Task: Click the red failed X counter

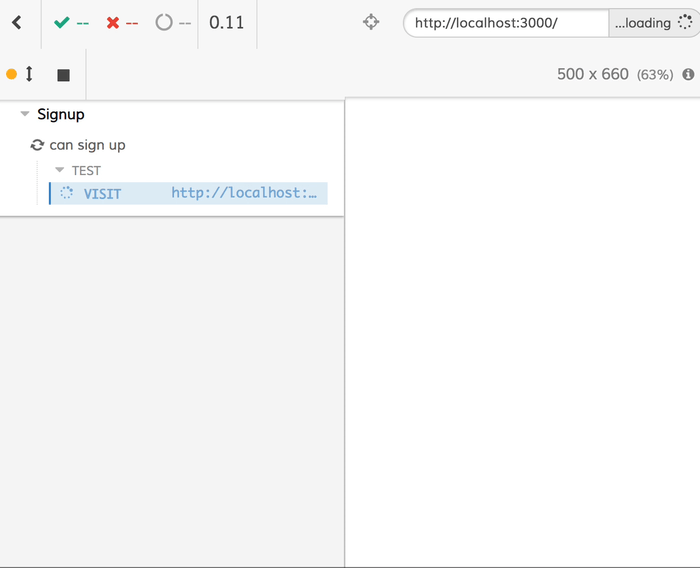Action: point(121,23)
